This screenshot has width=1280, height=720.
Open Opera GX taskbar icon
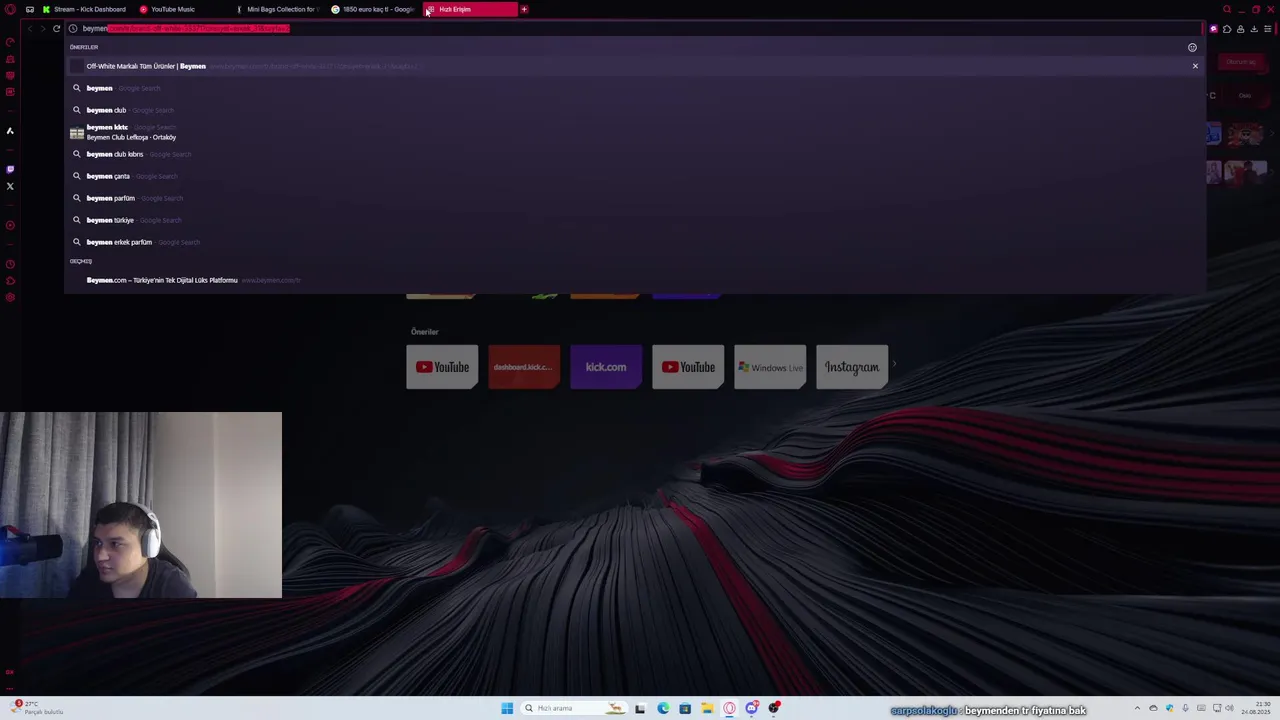(729, 709)
